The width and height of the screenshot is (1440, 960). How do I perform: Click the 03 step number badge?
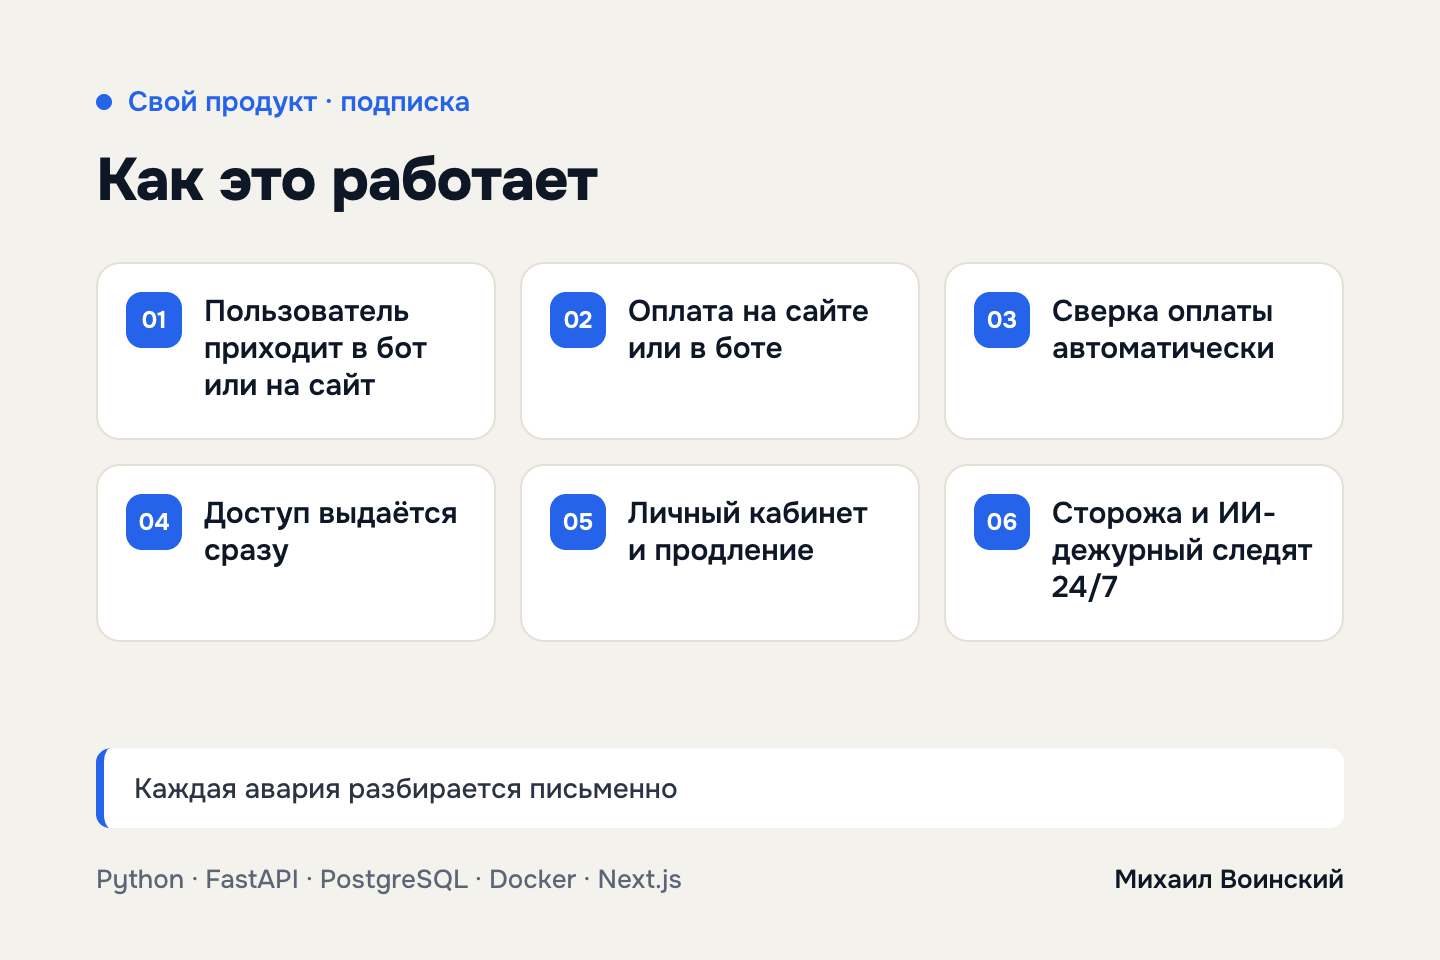pos(1002,320)
